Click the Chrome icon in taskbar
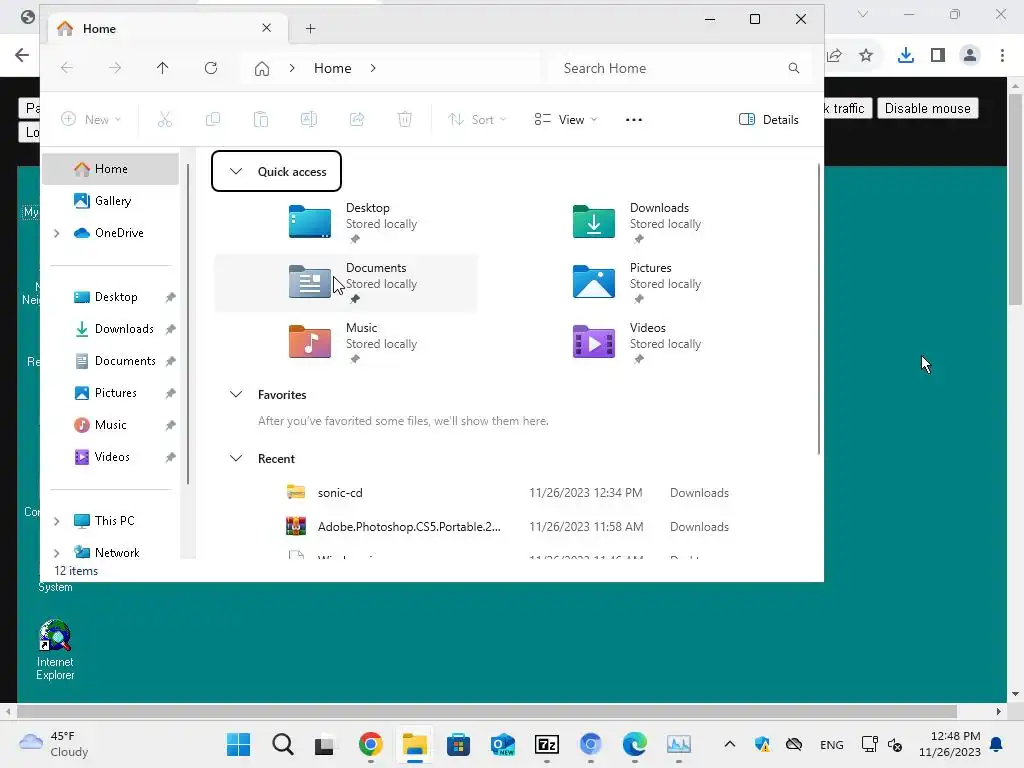The image size is (1024, 768). click(370, 744)
